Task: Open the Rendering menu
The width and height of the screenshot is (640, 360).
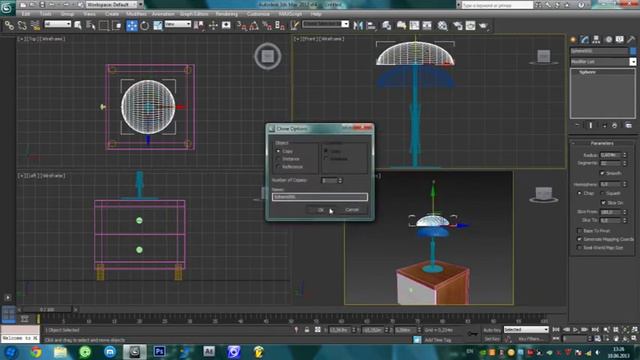Action: coord(227,14)
